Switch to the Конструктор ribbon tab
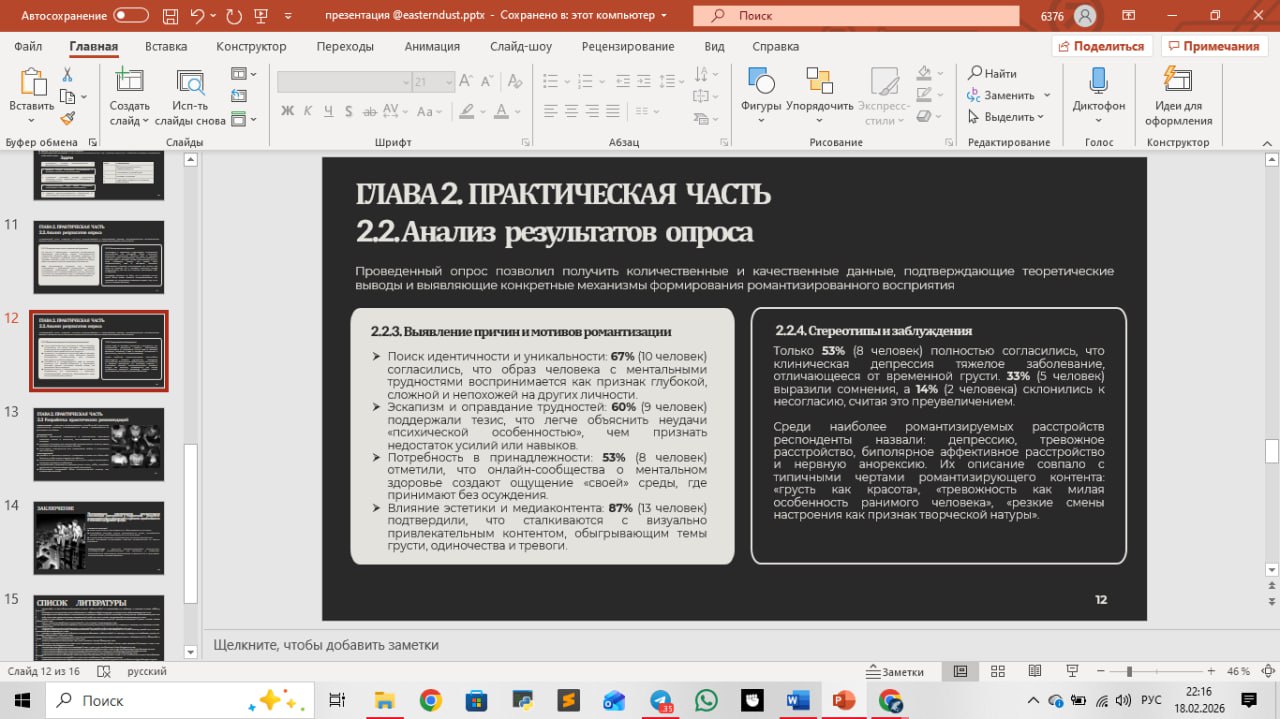The height and width of the screenshot is (719, 1280). (251, 46)
